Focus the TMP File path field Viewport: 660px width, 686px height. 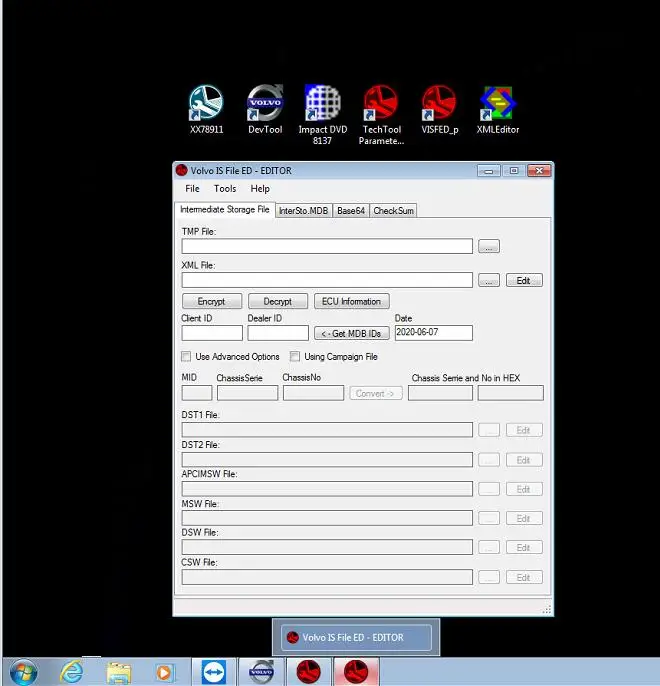coord(327,246)
